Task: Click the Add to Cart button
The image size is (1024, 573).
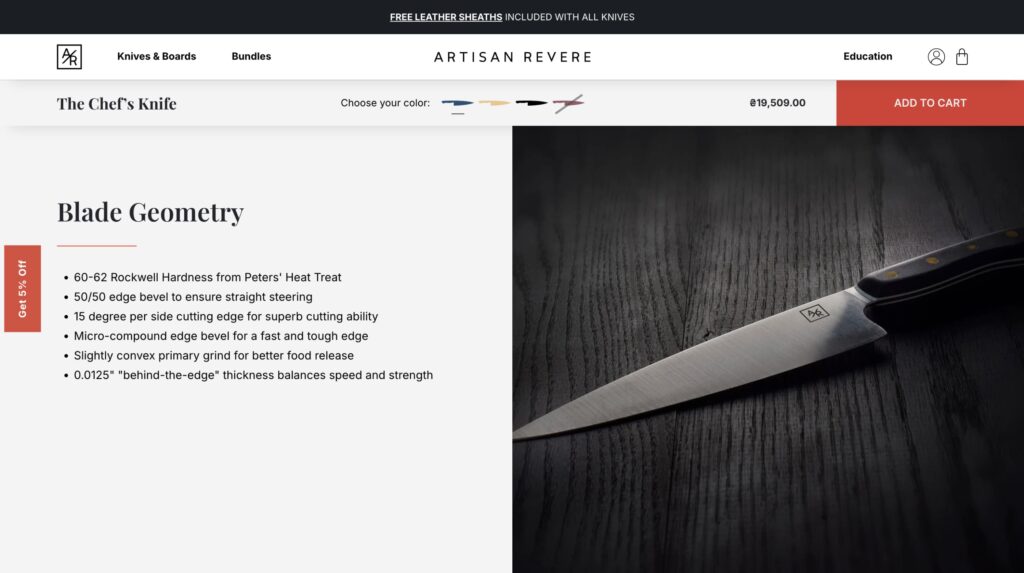Action: [x=930, y=103]
